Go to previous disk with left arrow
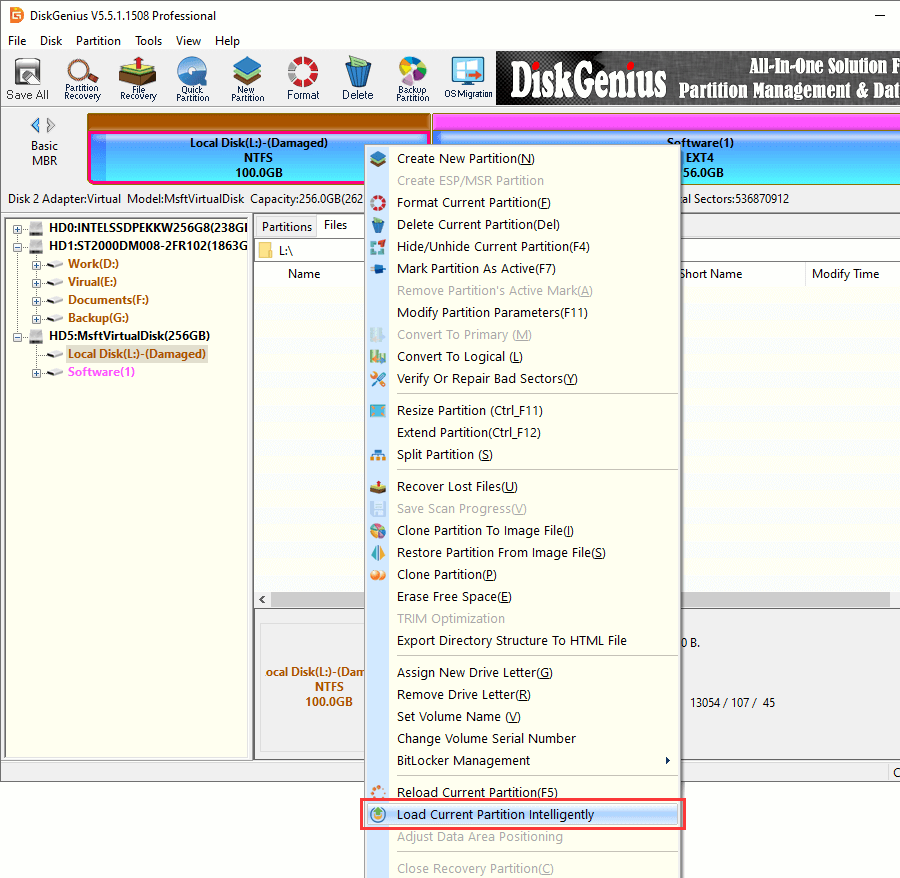This screenshot has width=900, height=878. [x=36, y=125]
